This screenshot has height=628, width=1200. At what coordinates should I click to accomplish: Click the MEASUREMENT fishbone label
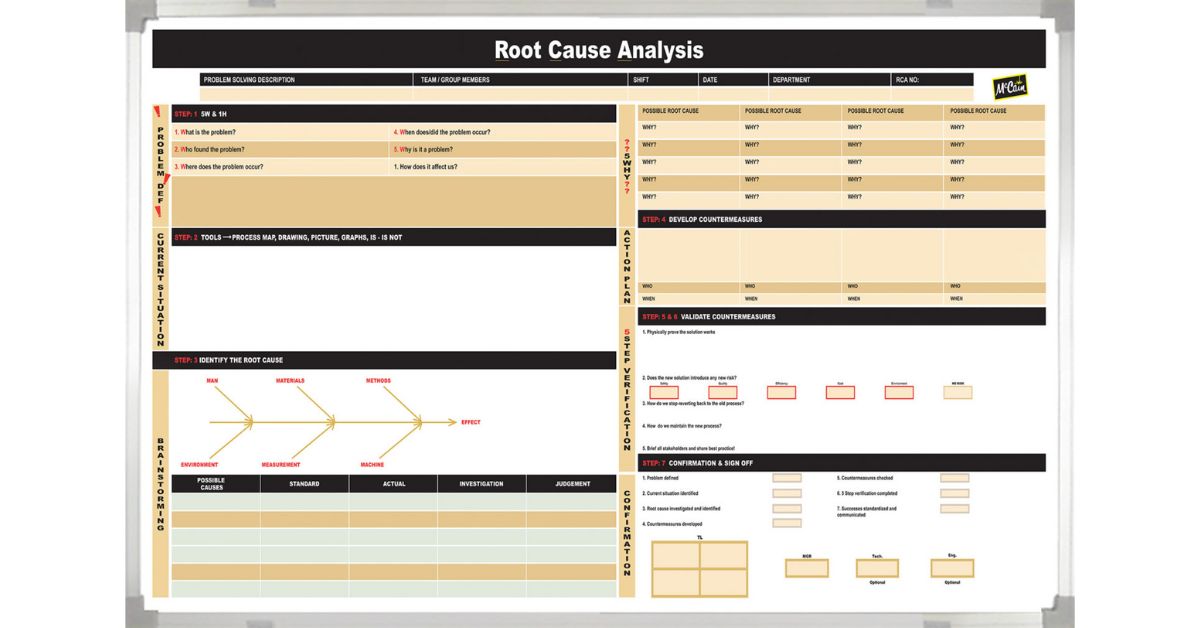click(283, 464)
